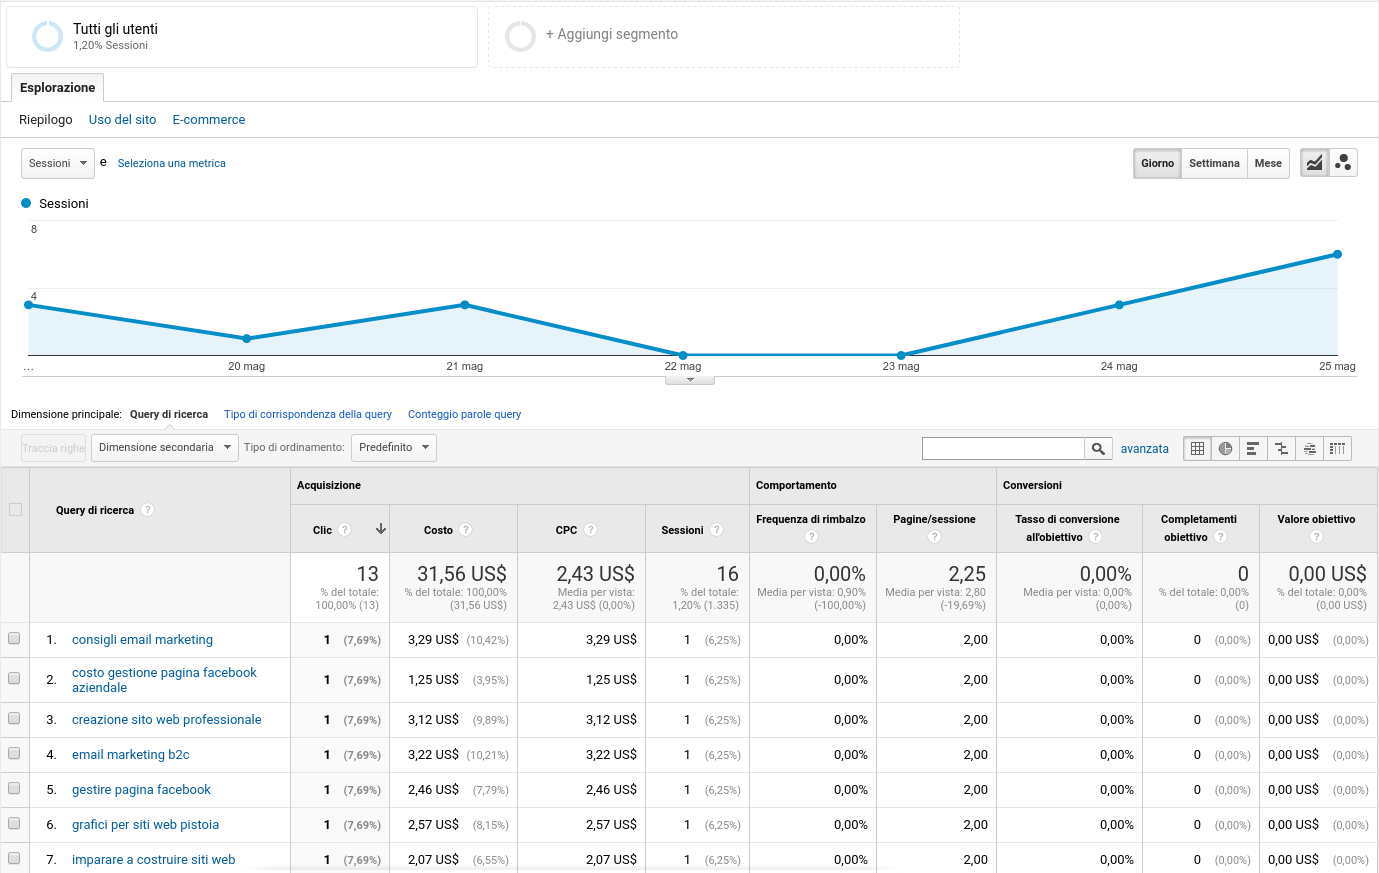
Task: Click the Traccia righe button
Action: [54, 448]
